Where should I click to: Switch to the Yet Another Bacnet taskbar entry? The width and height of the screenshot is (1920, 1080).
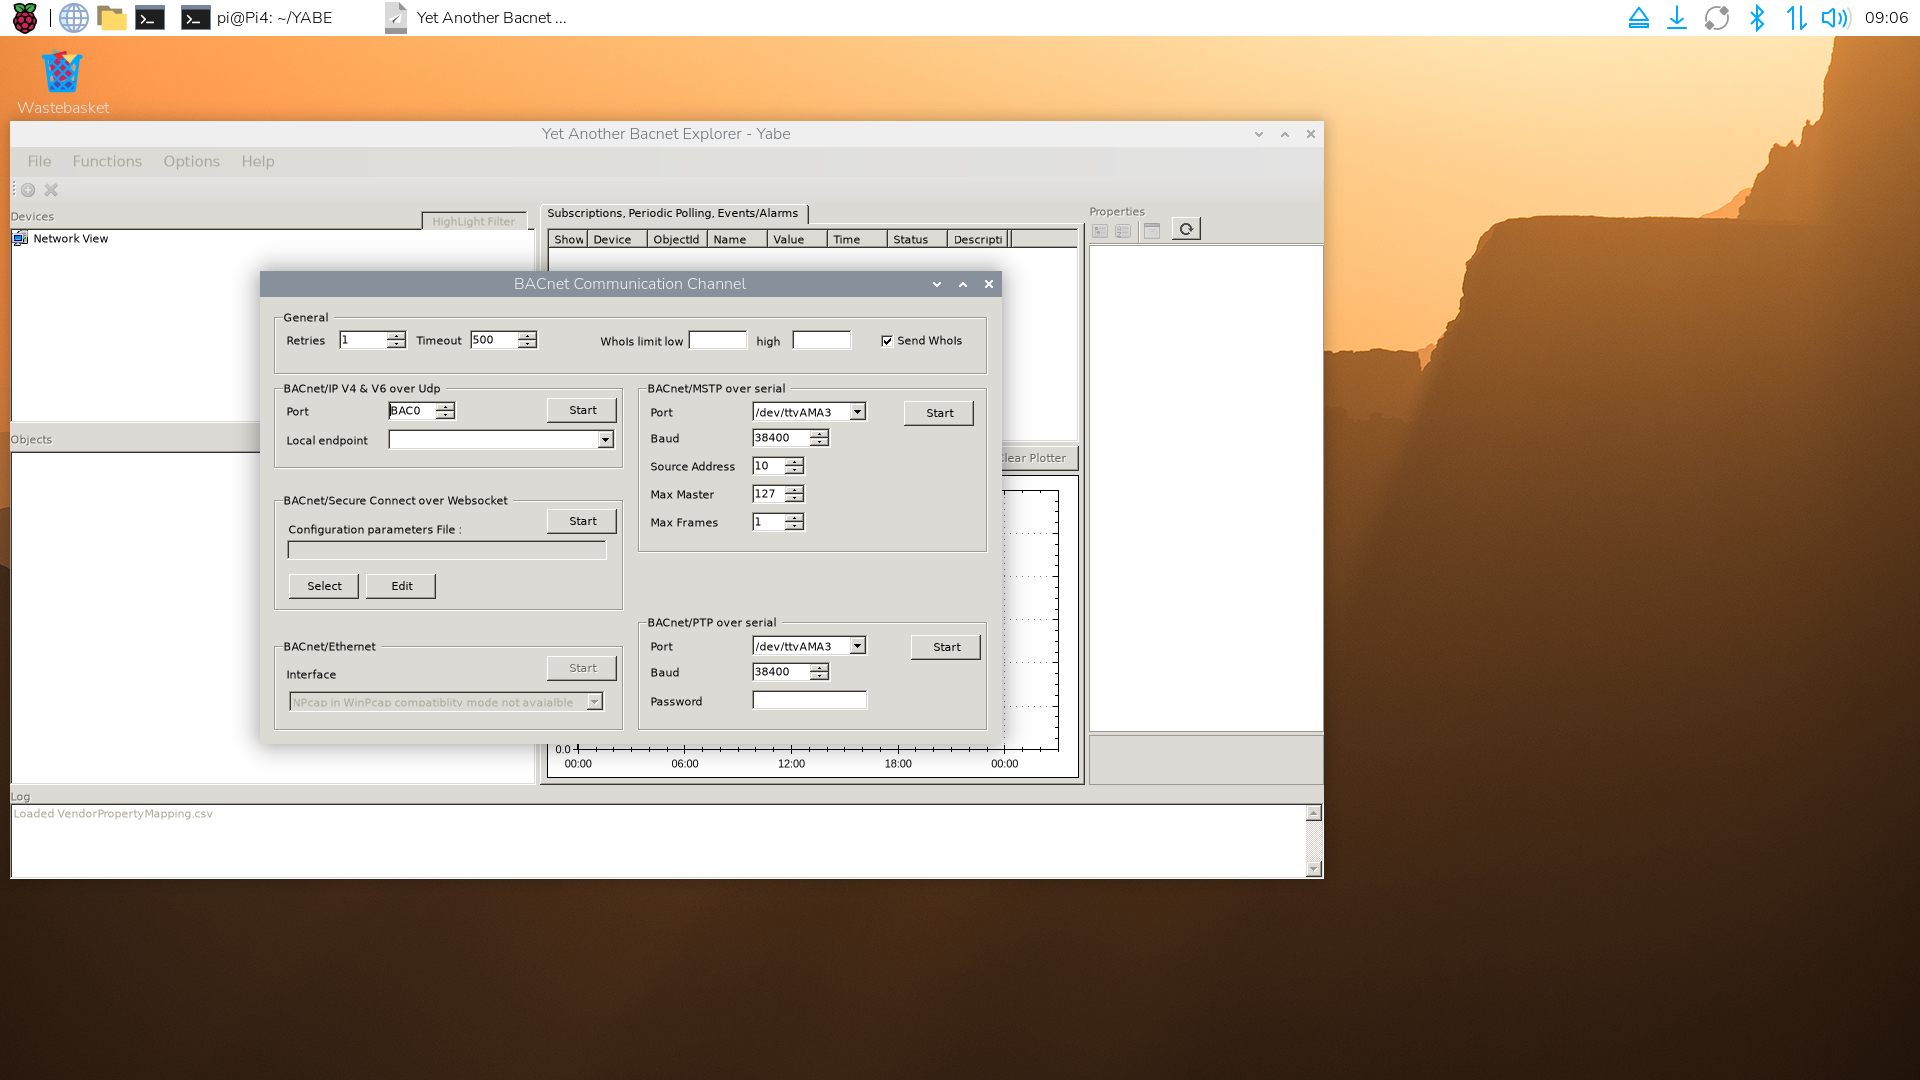[476, 18]
